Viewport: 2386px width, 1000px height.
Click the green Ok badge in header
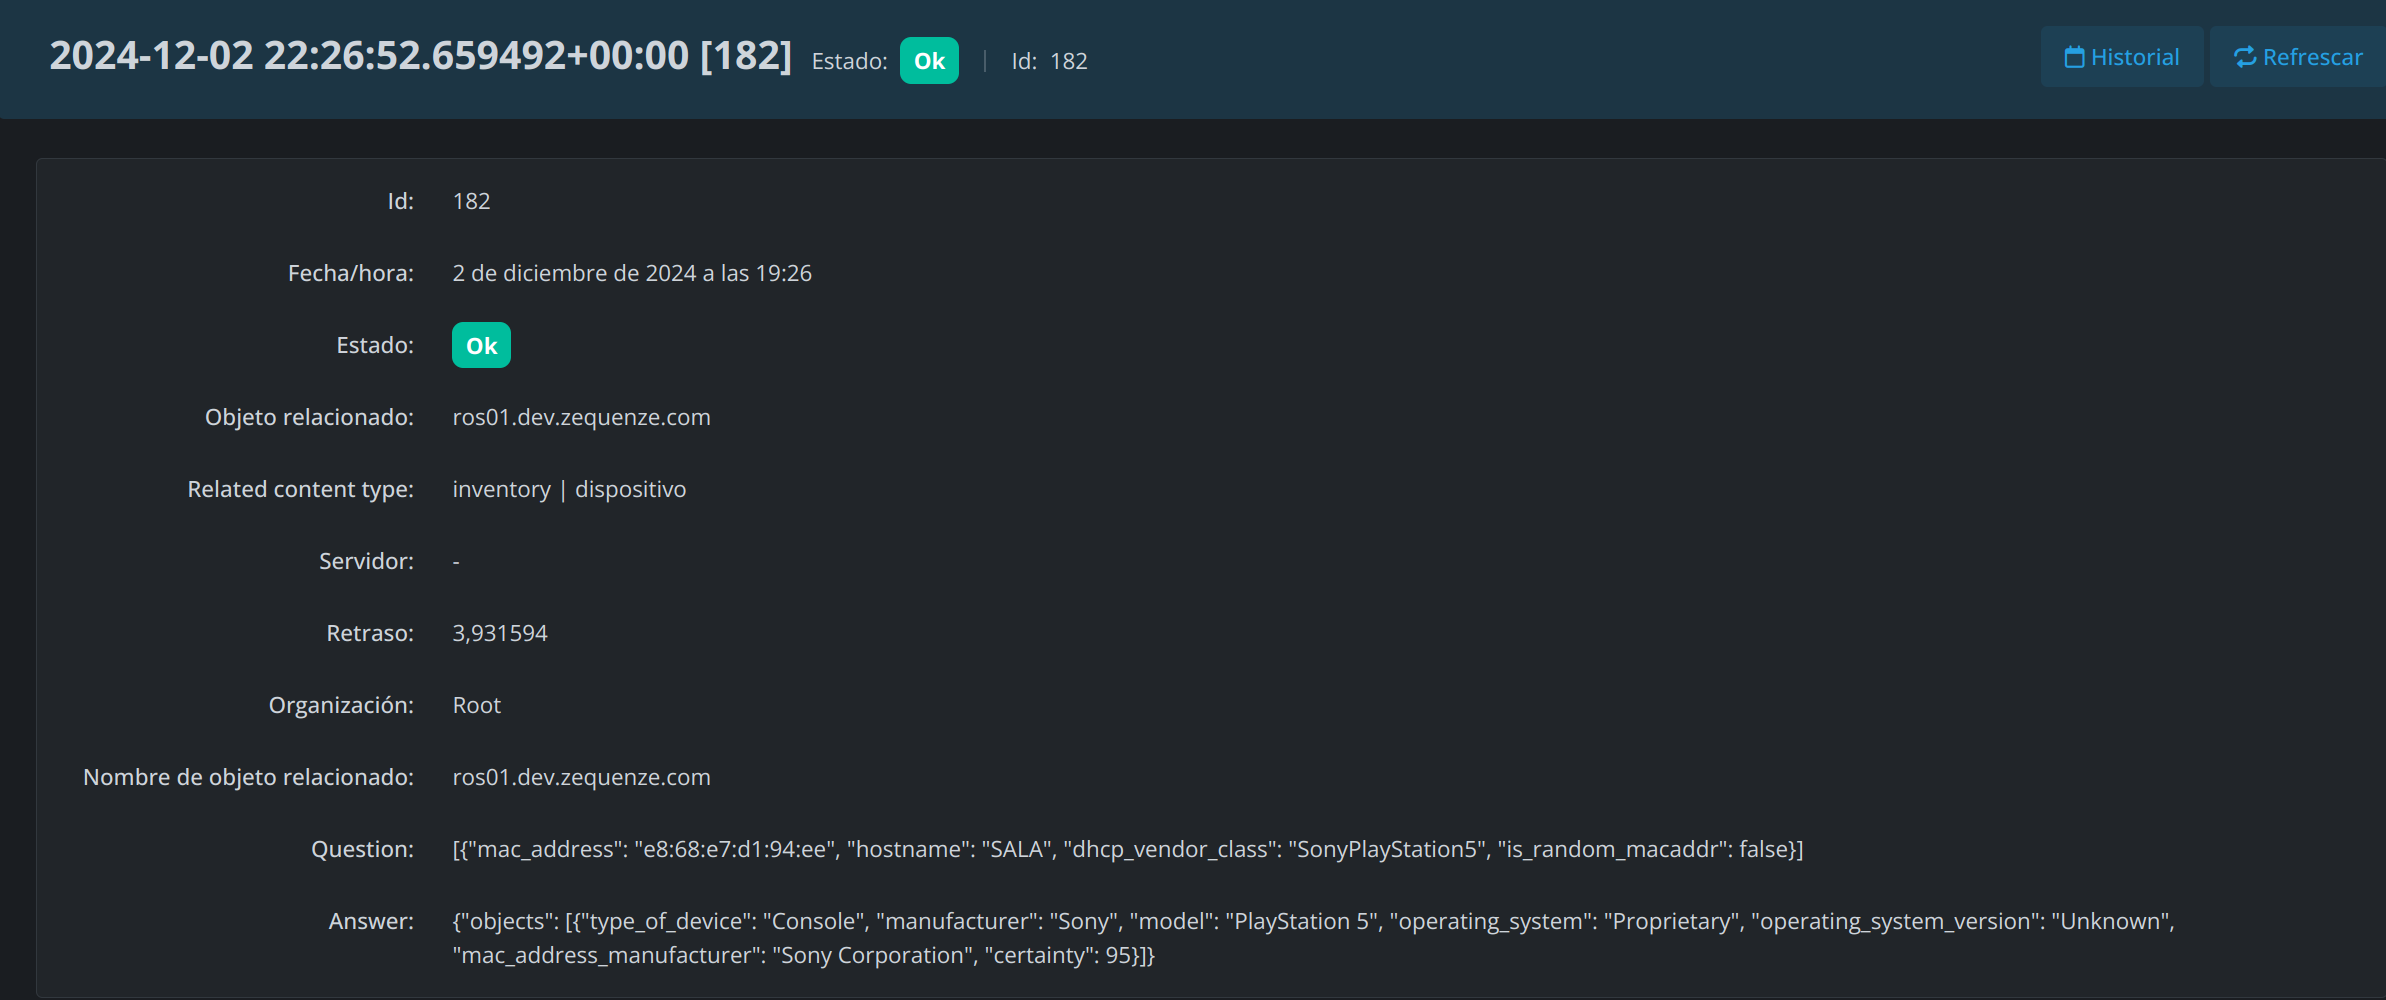[x=929, y=61]
